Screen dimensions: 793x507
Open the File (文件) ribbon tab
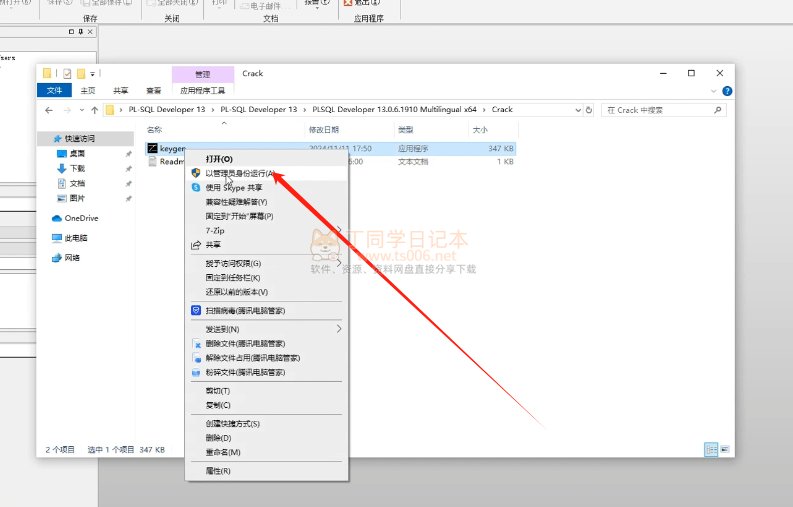pyautogui.click(x=54, y=91)
